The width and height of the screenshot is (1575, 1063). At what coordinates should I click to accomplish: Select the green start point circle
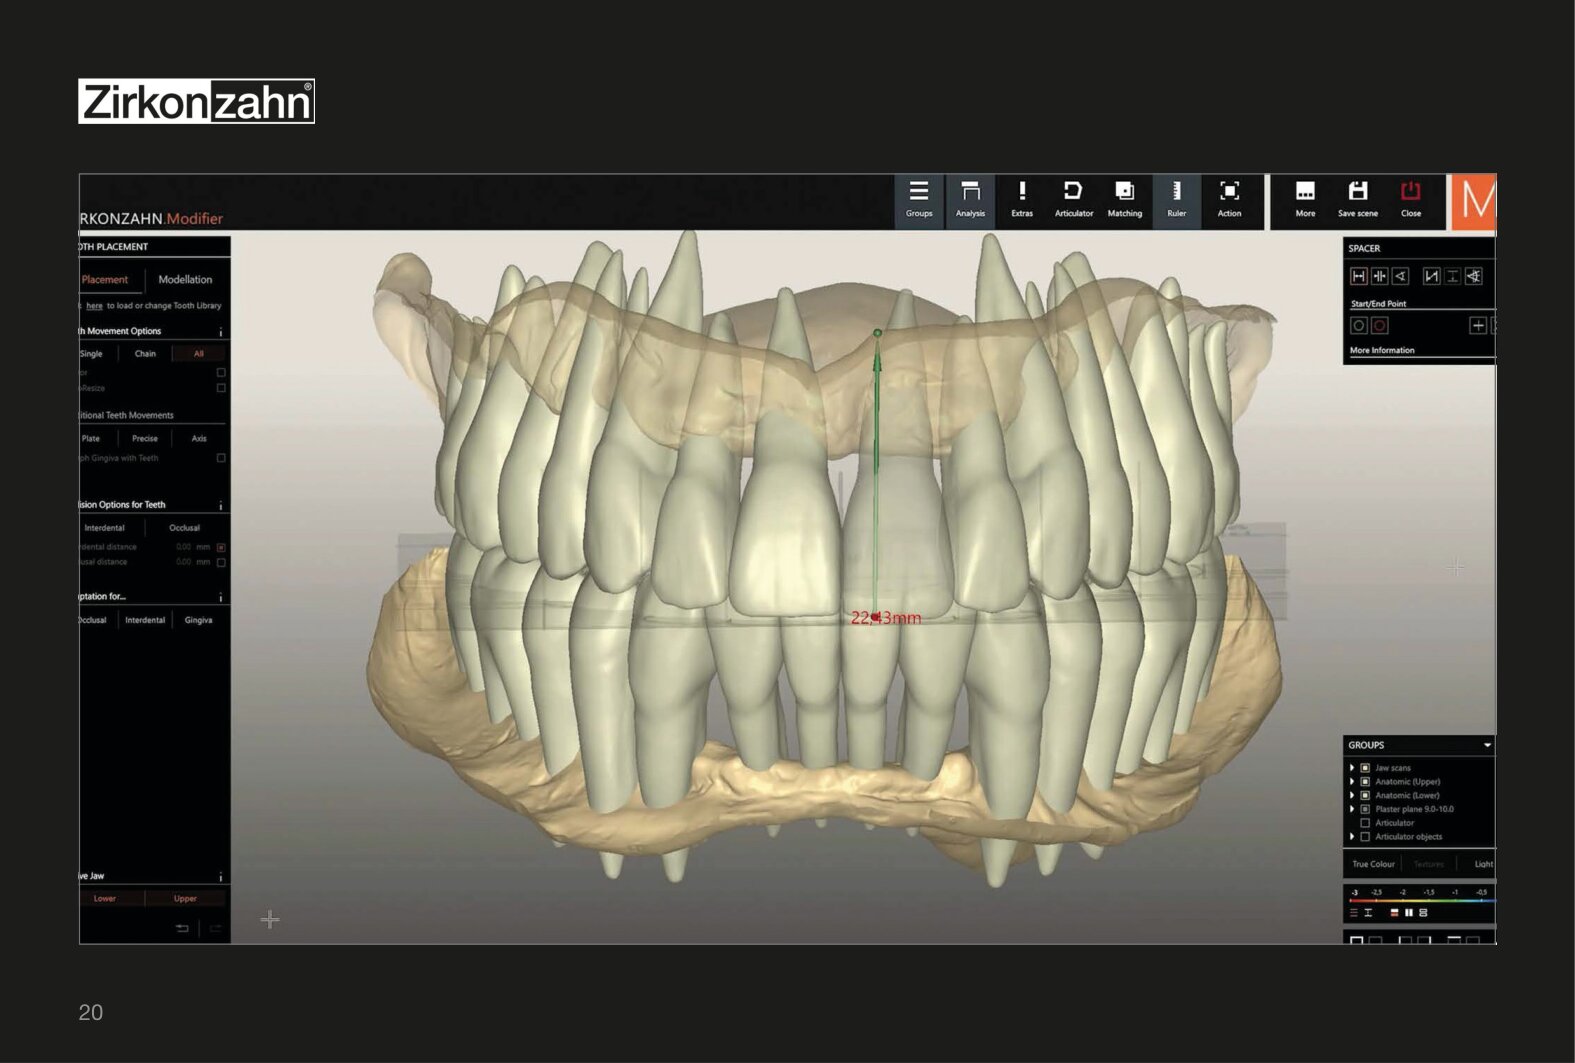(878, 333)
